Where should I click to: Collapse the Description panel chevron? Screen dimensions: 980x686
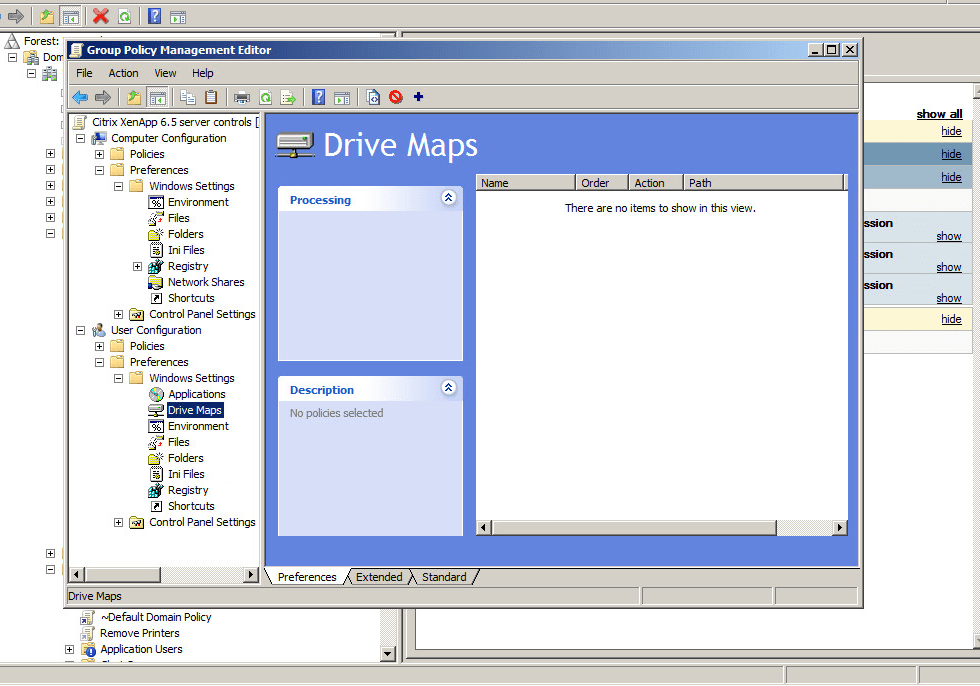(x=450, y=388)
